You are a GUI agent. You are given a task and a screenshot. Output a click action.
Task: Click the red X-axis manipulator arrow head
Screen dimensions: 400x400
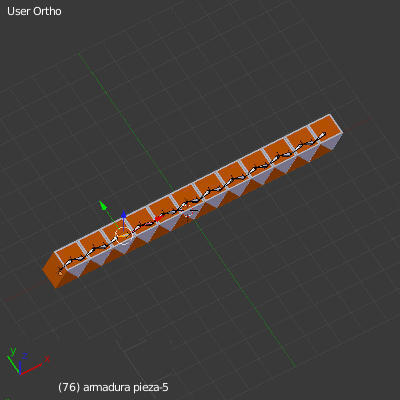tap(158, 219)
